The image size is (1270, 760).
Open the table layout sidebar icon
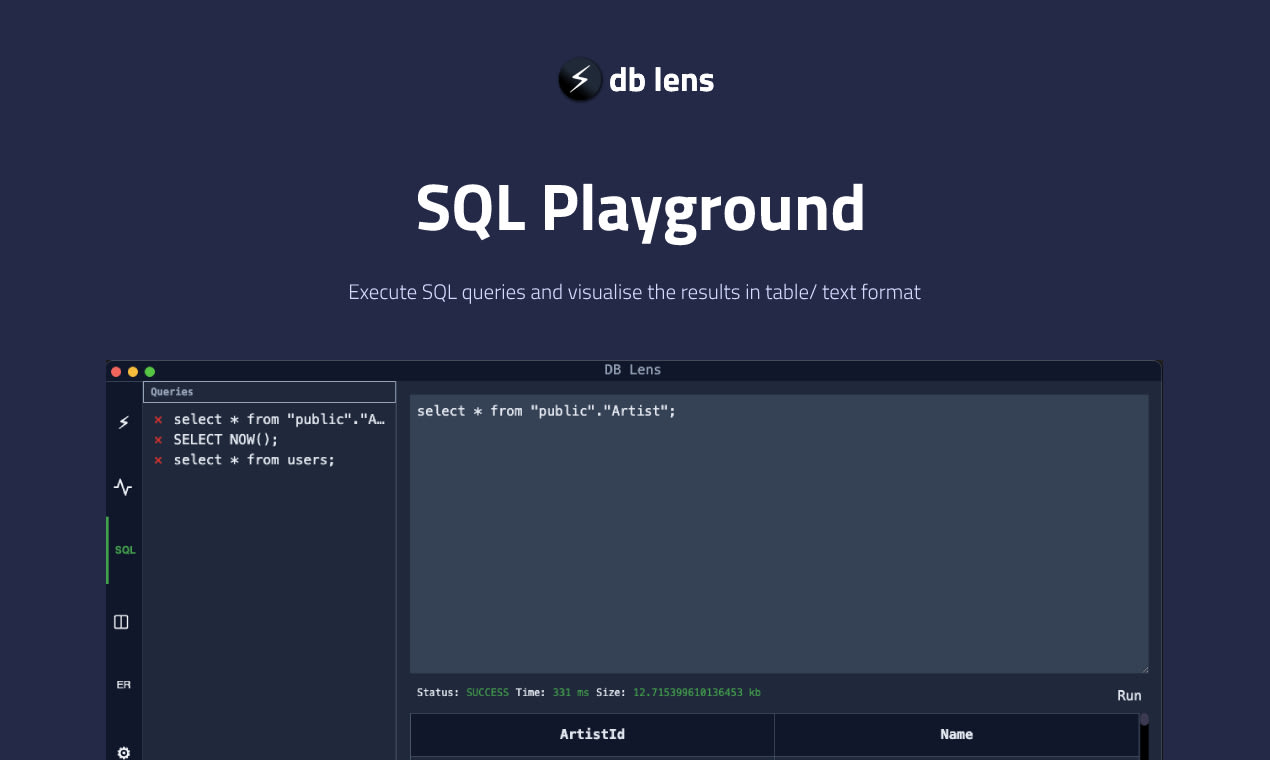(x=121, y=622)
